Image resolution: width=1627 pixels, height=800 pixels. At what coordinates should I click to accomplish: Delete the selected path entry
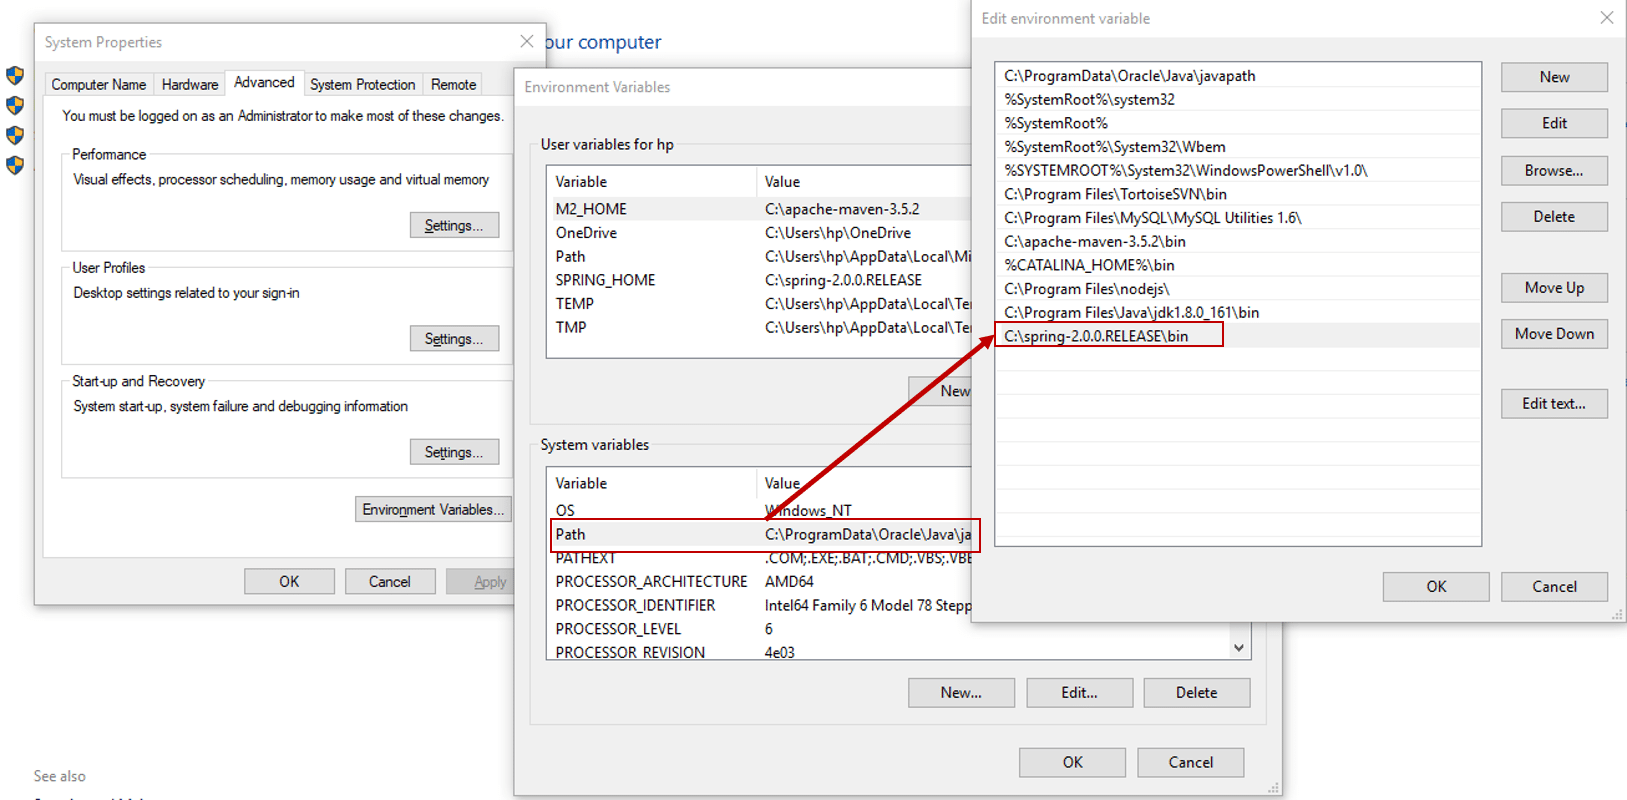[x=1553, y=217]
